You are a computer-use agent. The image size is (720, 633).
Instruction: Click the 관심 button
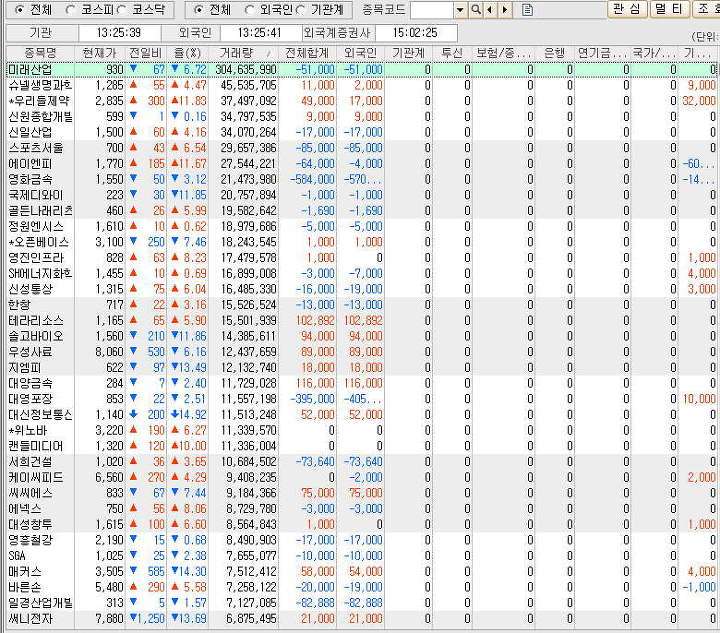(x=627, y=9)
